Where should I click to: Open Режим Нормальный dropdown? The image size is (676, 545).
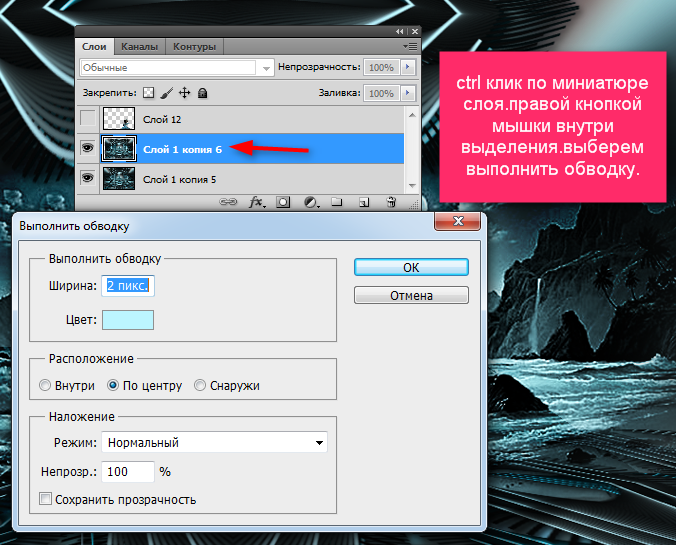click(x=214, y=442)
